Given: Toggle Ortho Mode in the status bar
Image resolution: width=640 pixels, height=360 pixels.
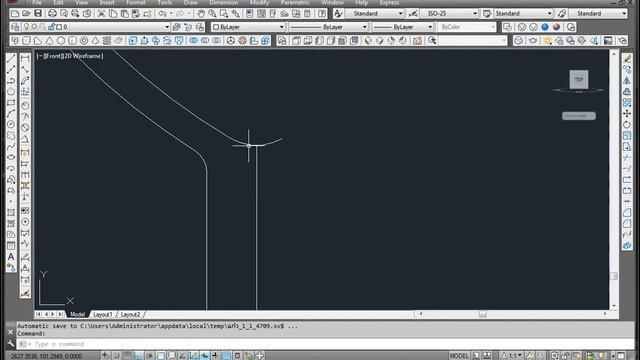Looking at the screenshot, I should pyautogui.click(x=138, y=356).
